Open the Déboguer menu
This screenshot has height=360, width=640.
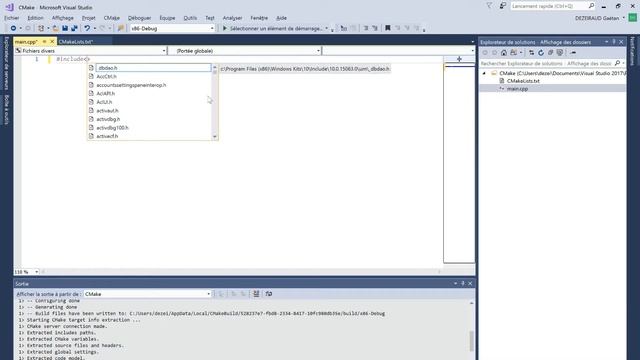pos(139,18)
